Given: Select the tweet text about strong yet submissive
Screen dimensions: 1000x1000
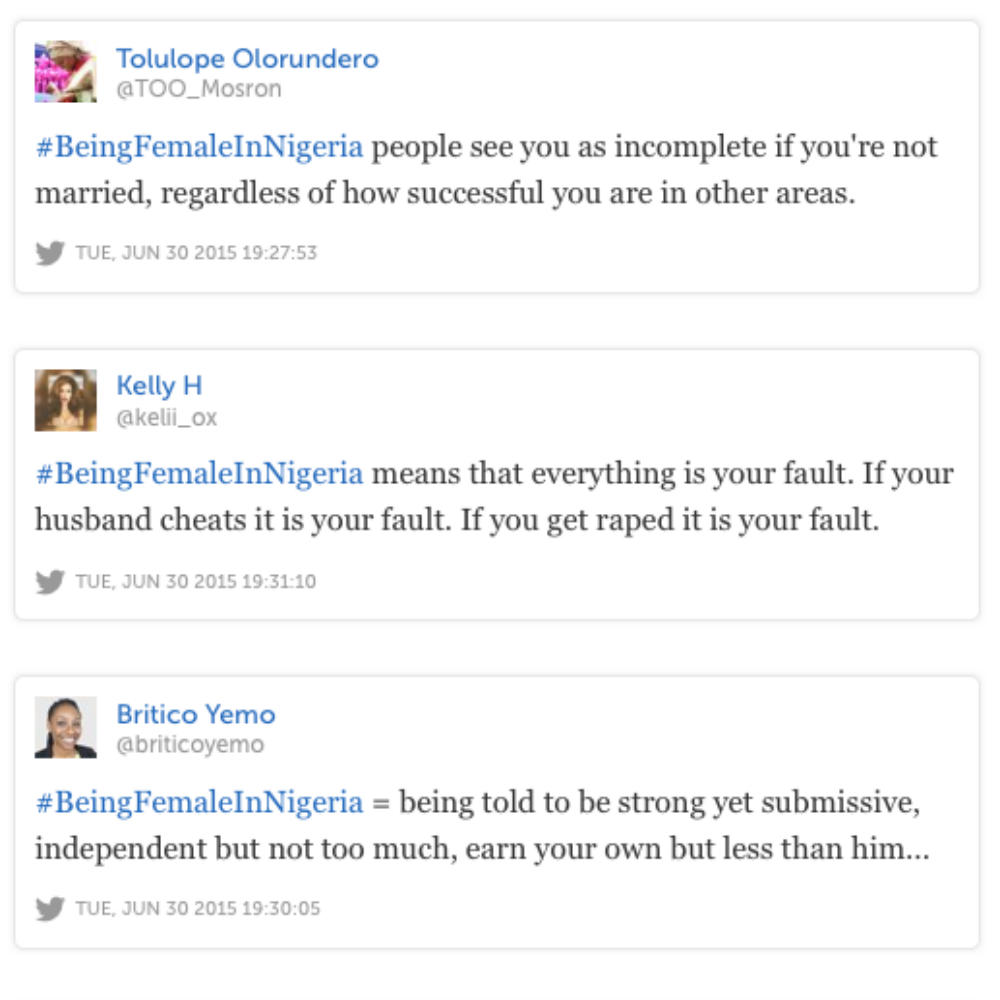Looking at the screenshot, I should click(483, 825).
